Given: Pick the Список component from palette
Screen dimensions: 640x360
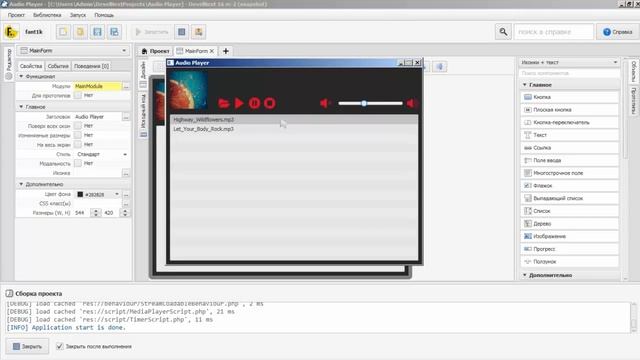Looking at the screenshot, I should (x=569, y=211).
